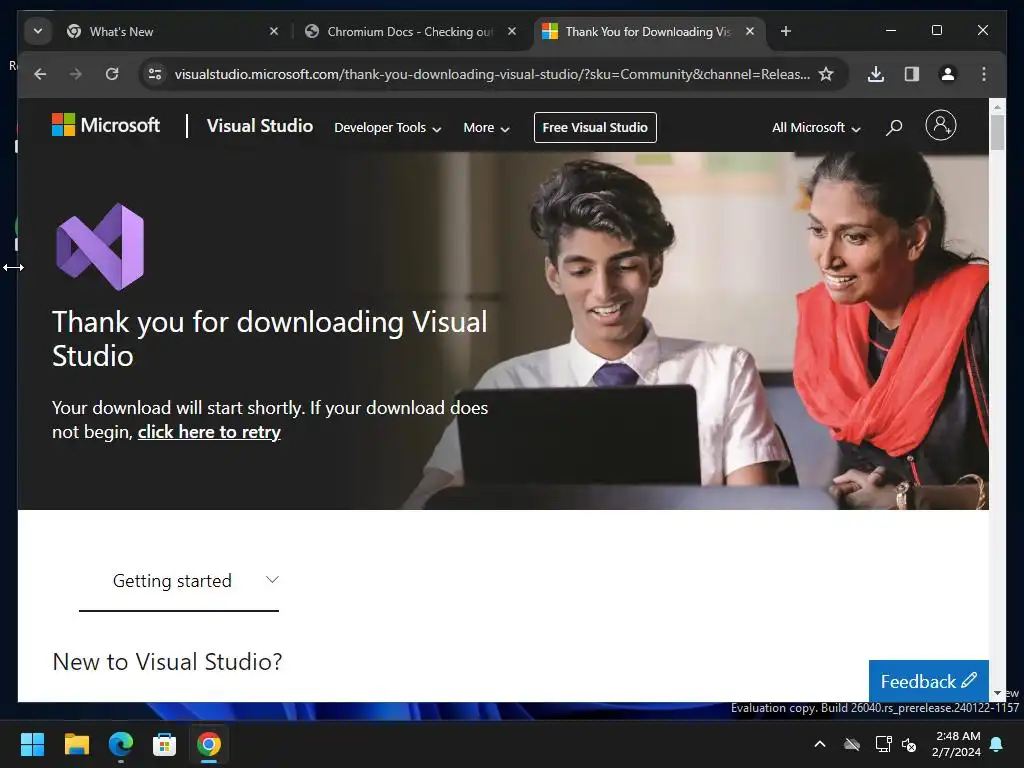Open the Visual Studio home link

[260, 126]
